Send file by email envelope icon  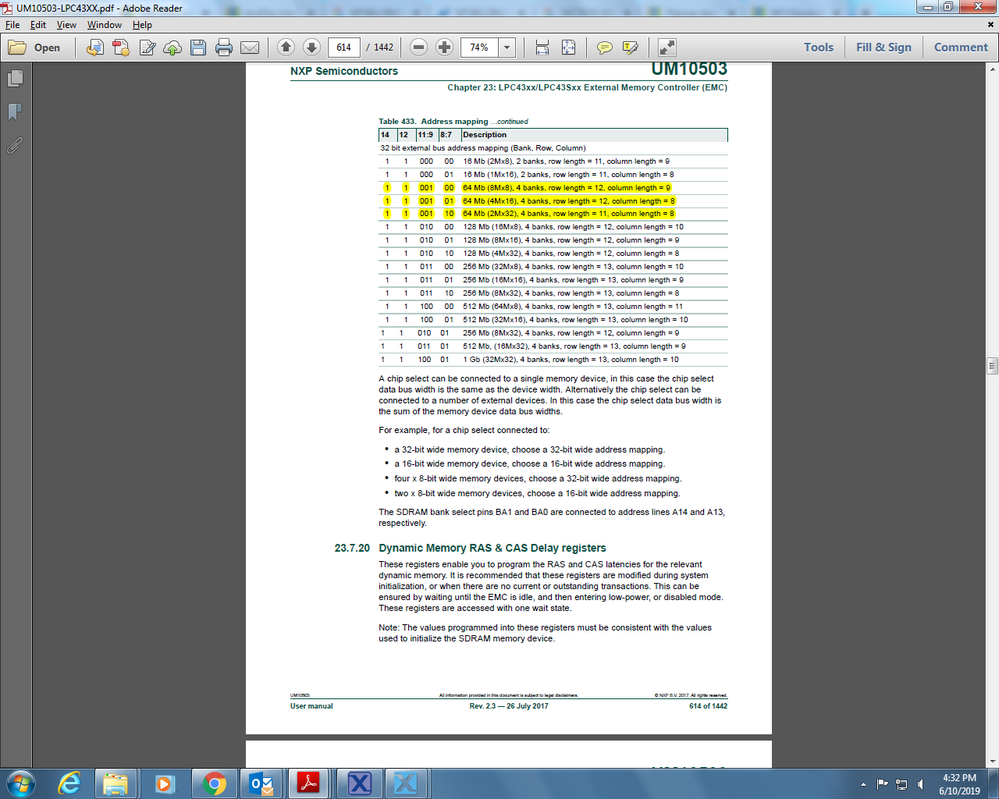pos(250,48)
